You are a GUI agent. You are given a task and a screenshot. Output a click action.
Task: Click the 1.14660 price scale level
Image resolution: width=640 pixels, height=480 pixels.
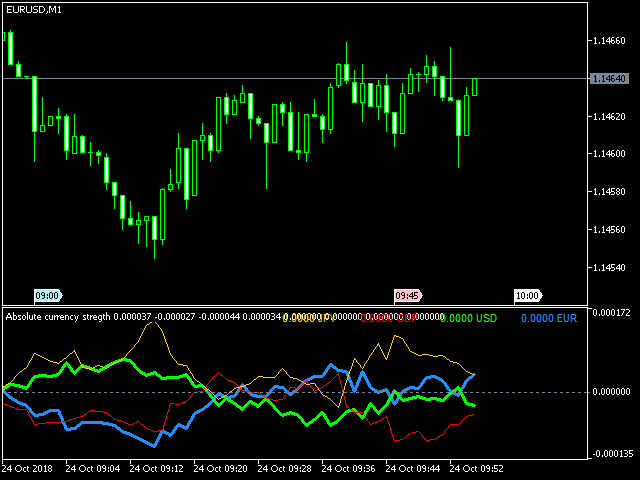point(609,41)
